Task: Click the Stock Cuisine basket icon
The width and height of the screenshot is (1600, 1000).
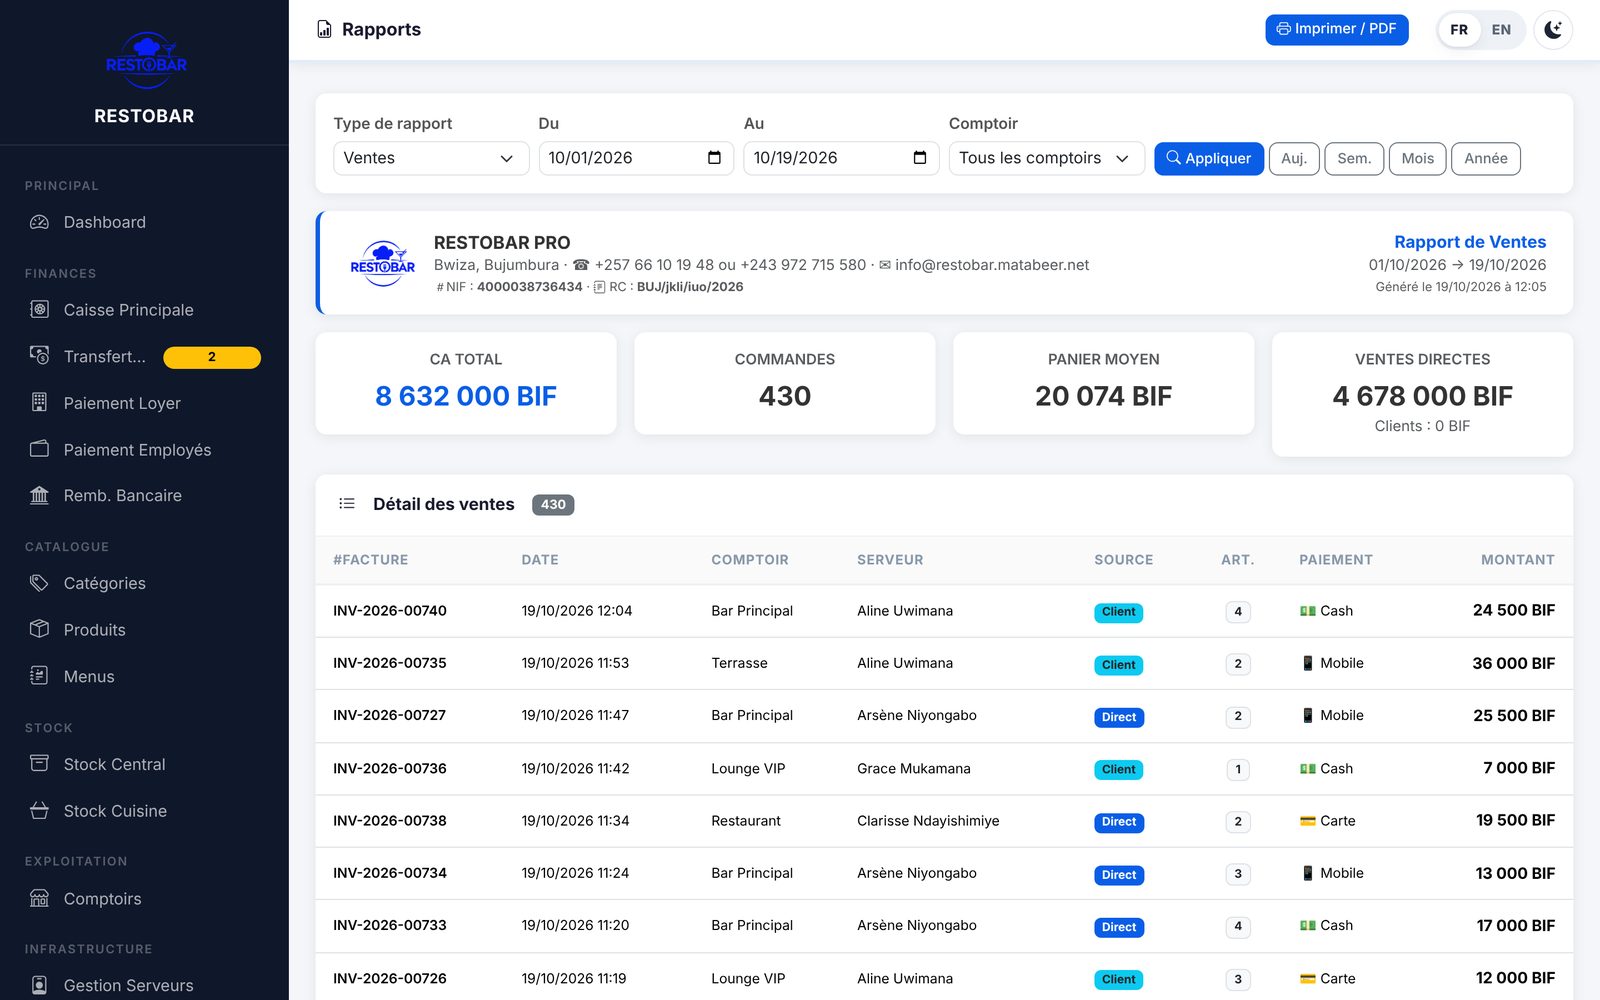Action: pos(39,811)
